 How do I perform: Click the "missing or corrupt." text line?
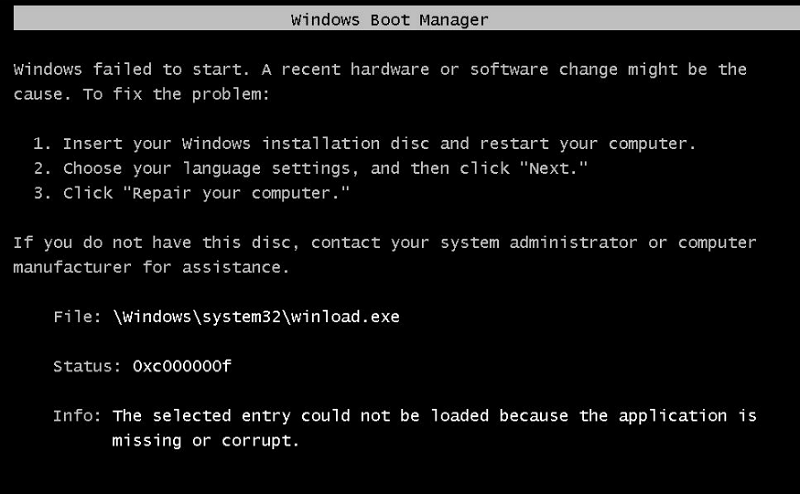[206, 440]
